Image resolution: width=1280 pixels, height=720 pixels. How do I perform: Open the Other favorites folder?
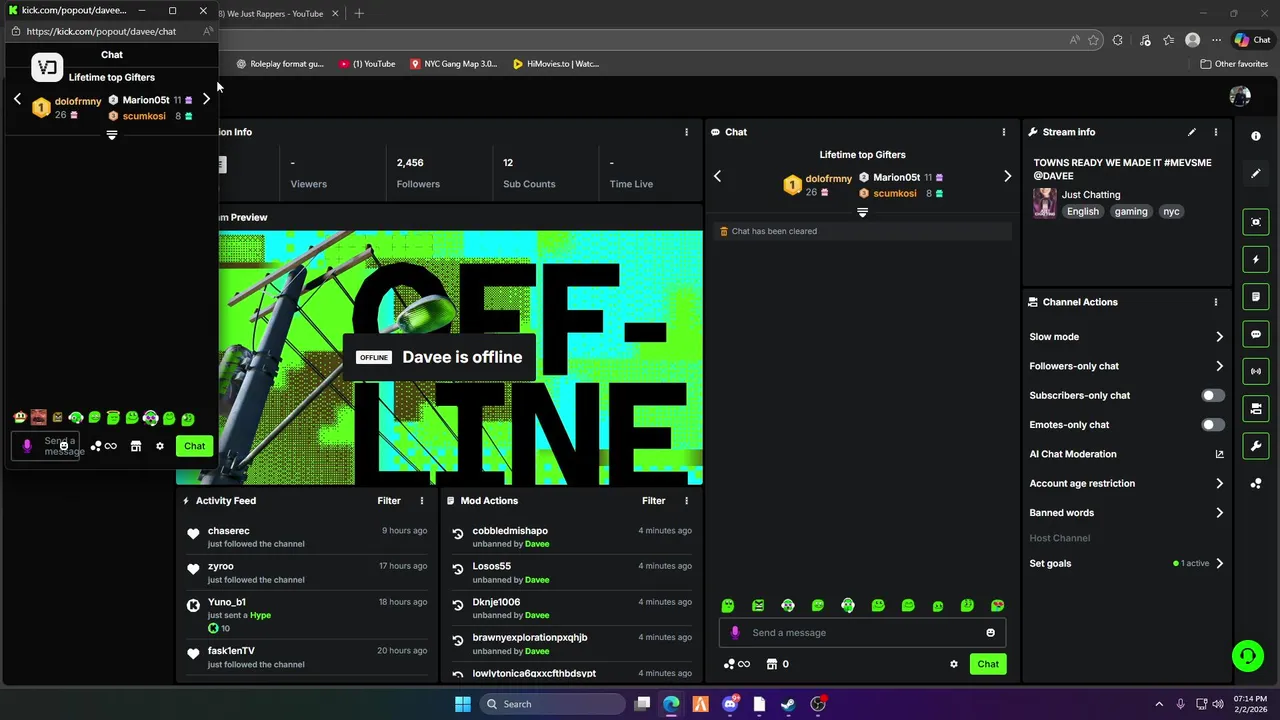1234,64
